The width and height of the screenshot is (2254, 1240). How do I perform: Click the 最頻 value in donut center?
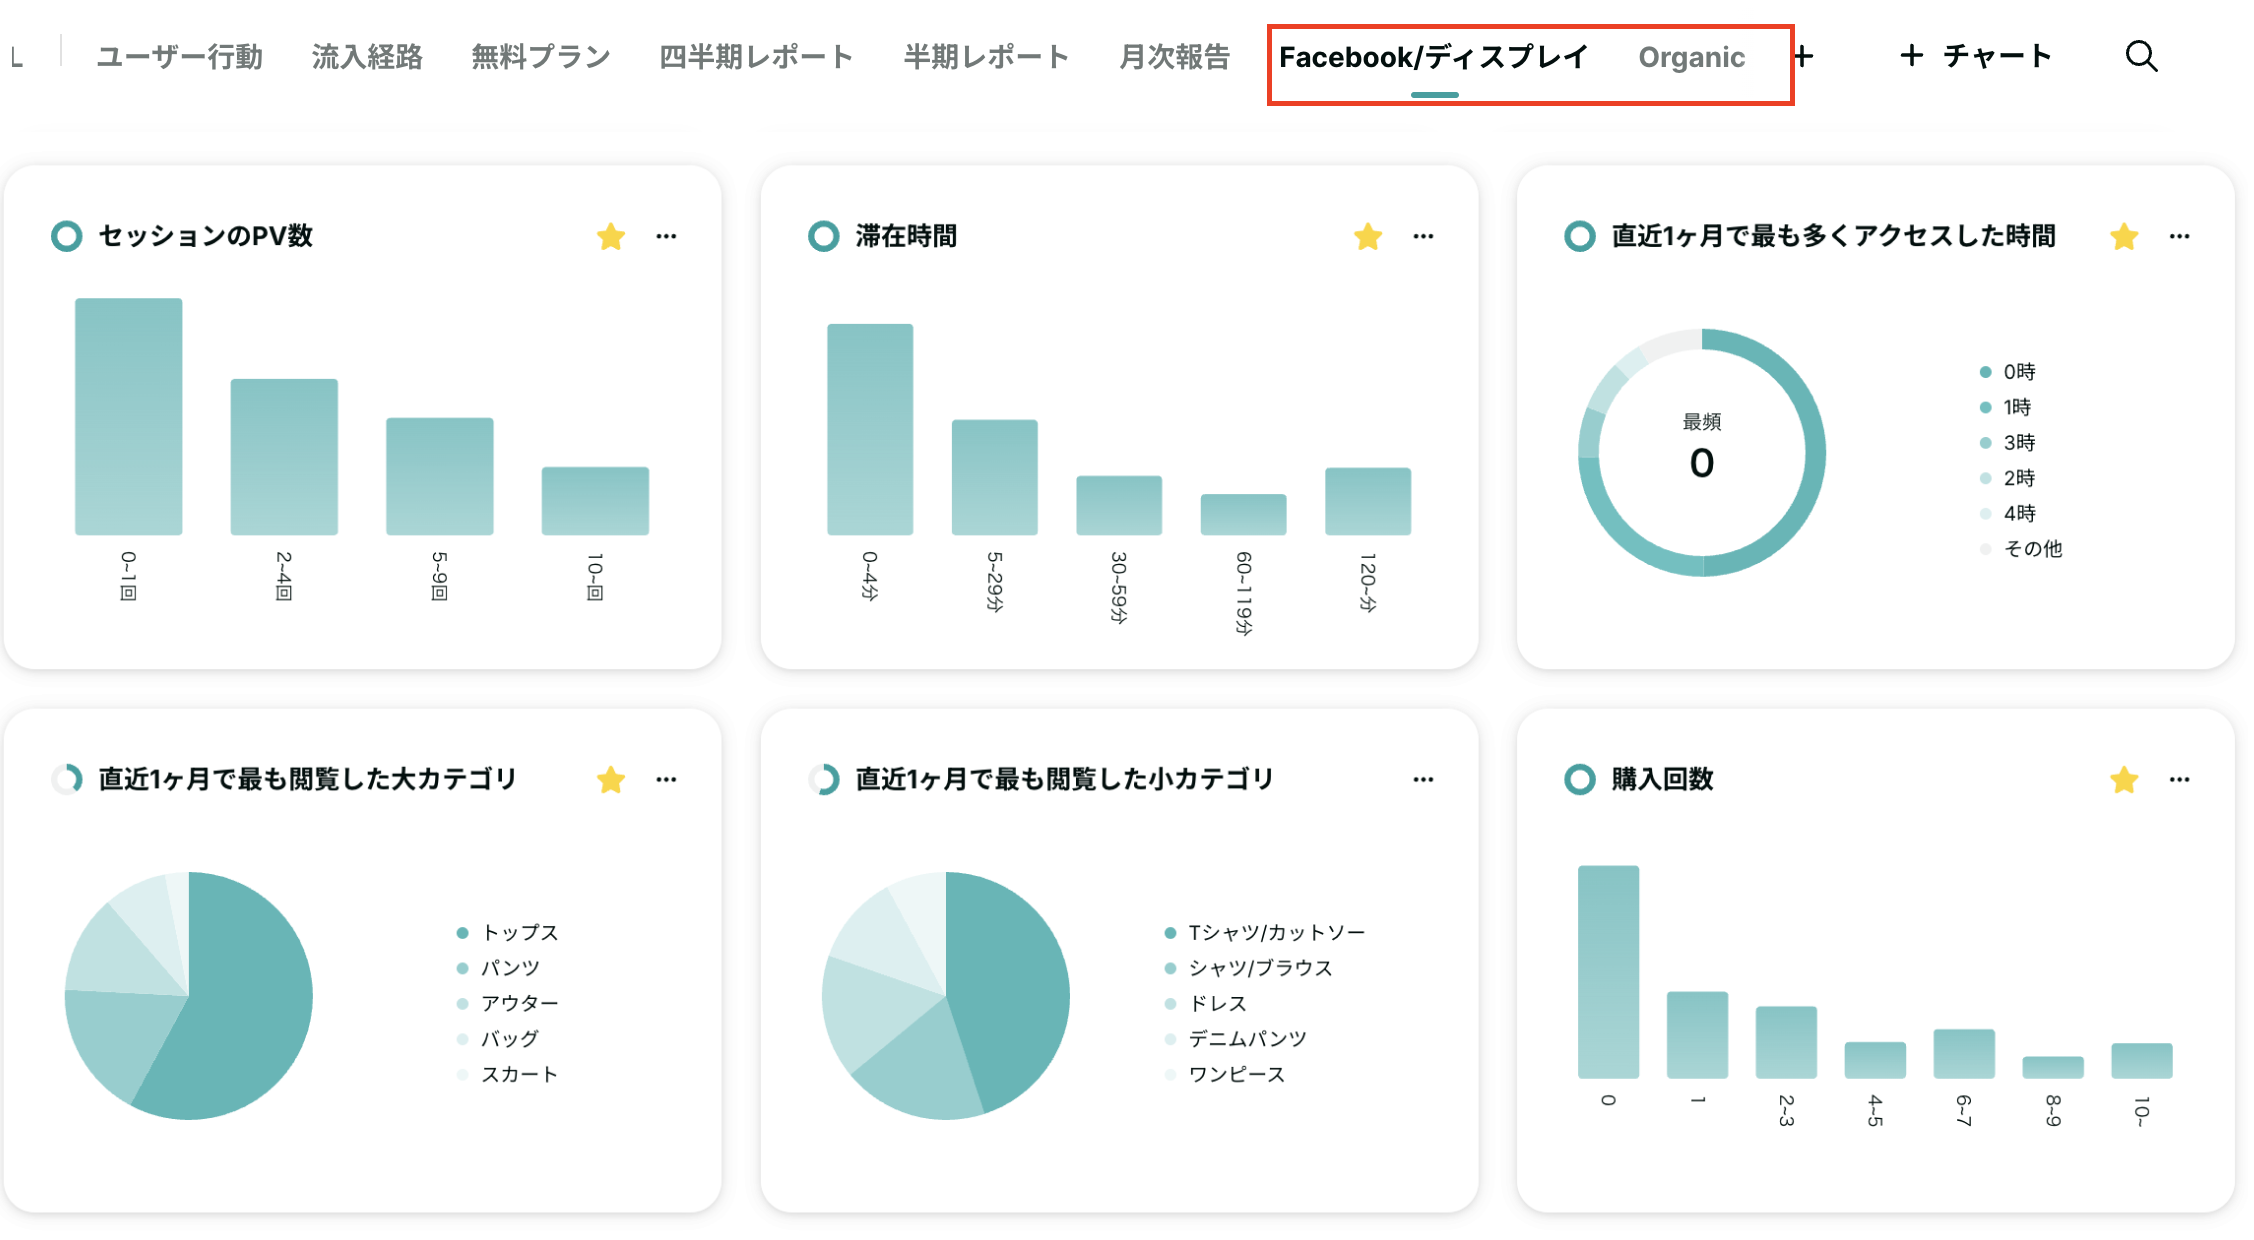coord(1702,463)
